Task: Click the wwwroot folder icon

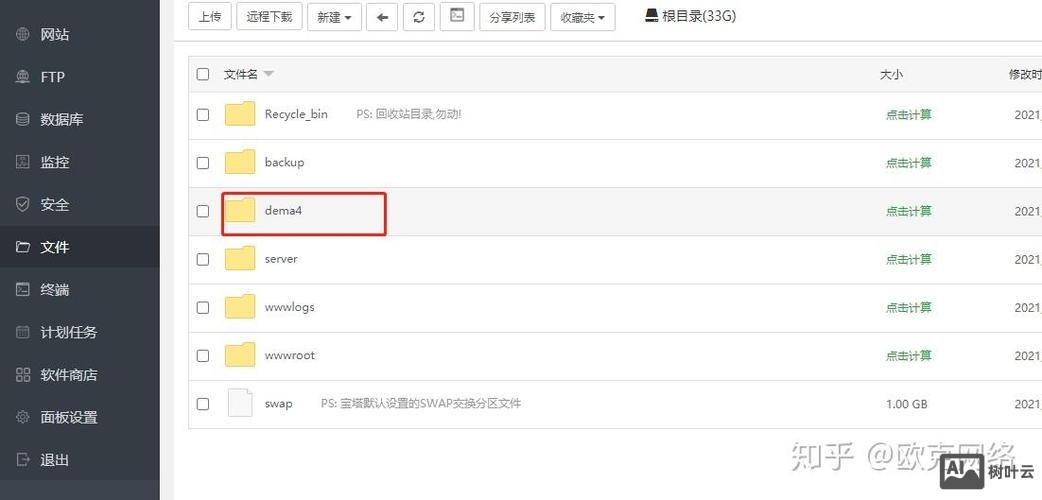Action: click(240, 354)
